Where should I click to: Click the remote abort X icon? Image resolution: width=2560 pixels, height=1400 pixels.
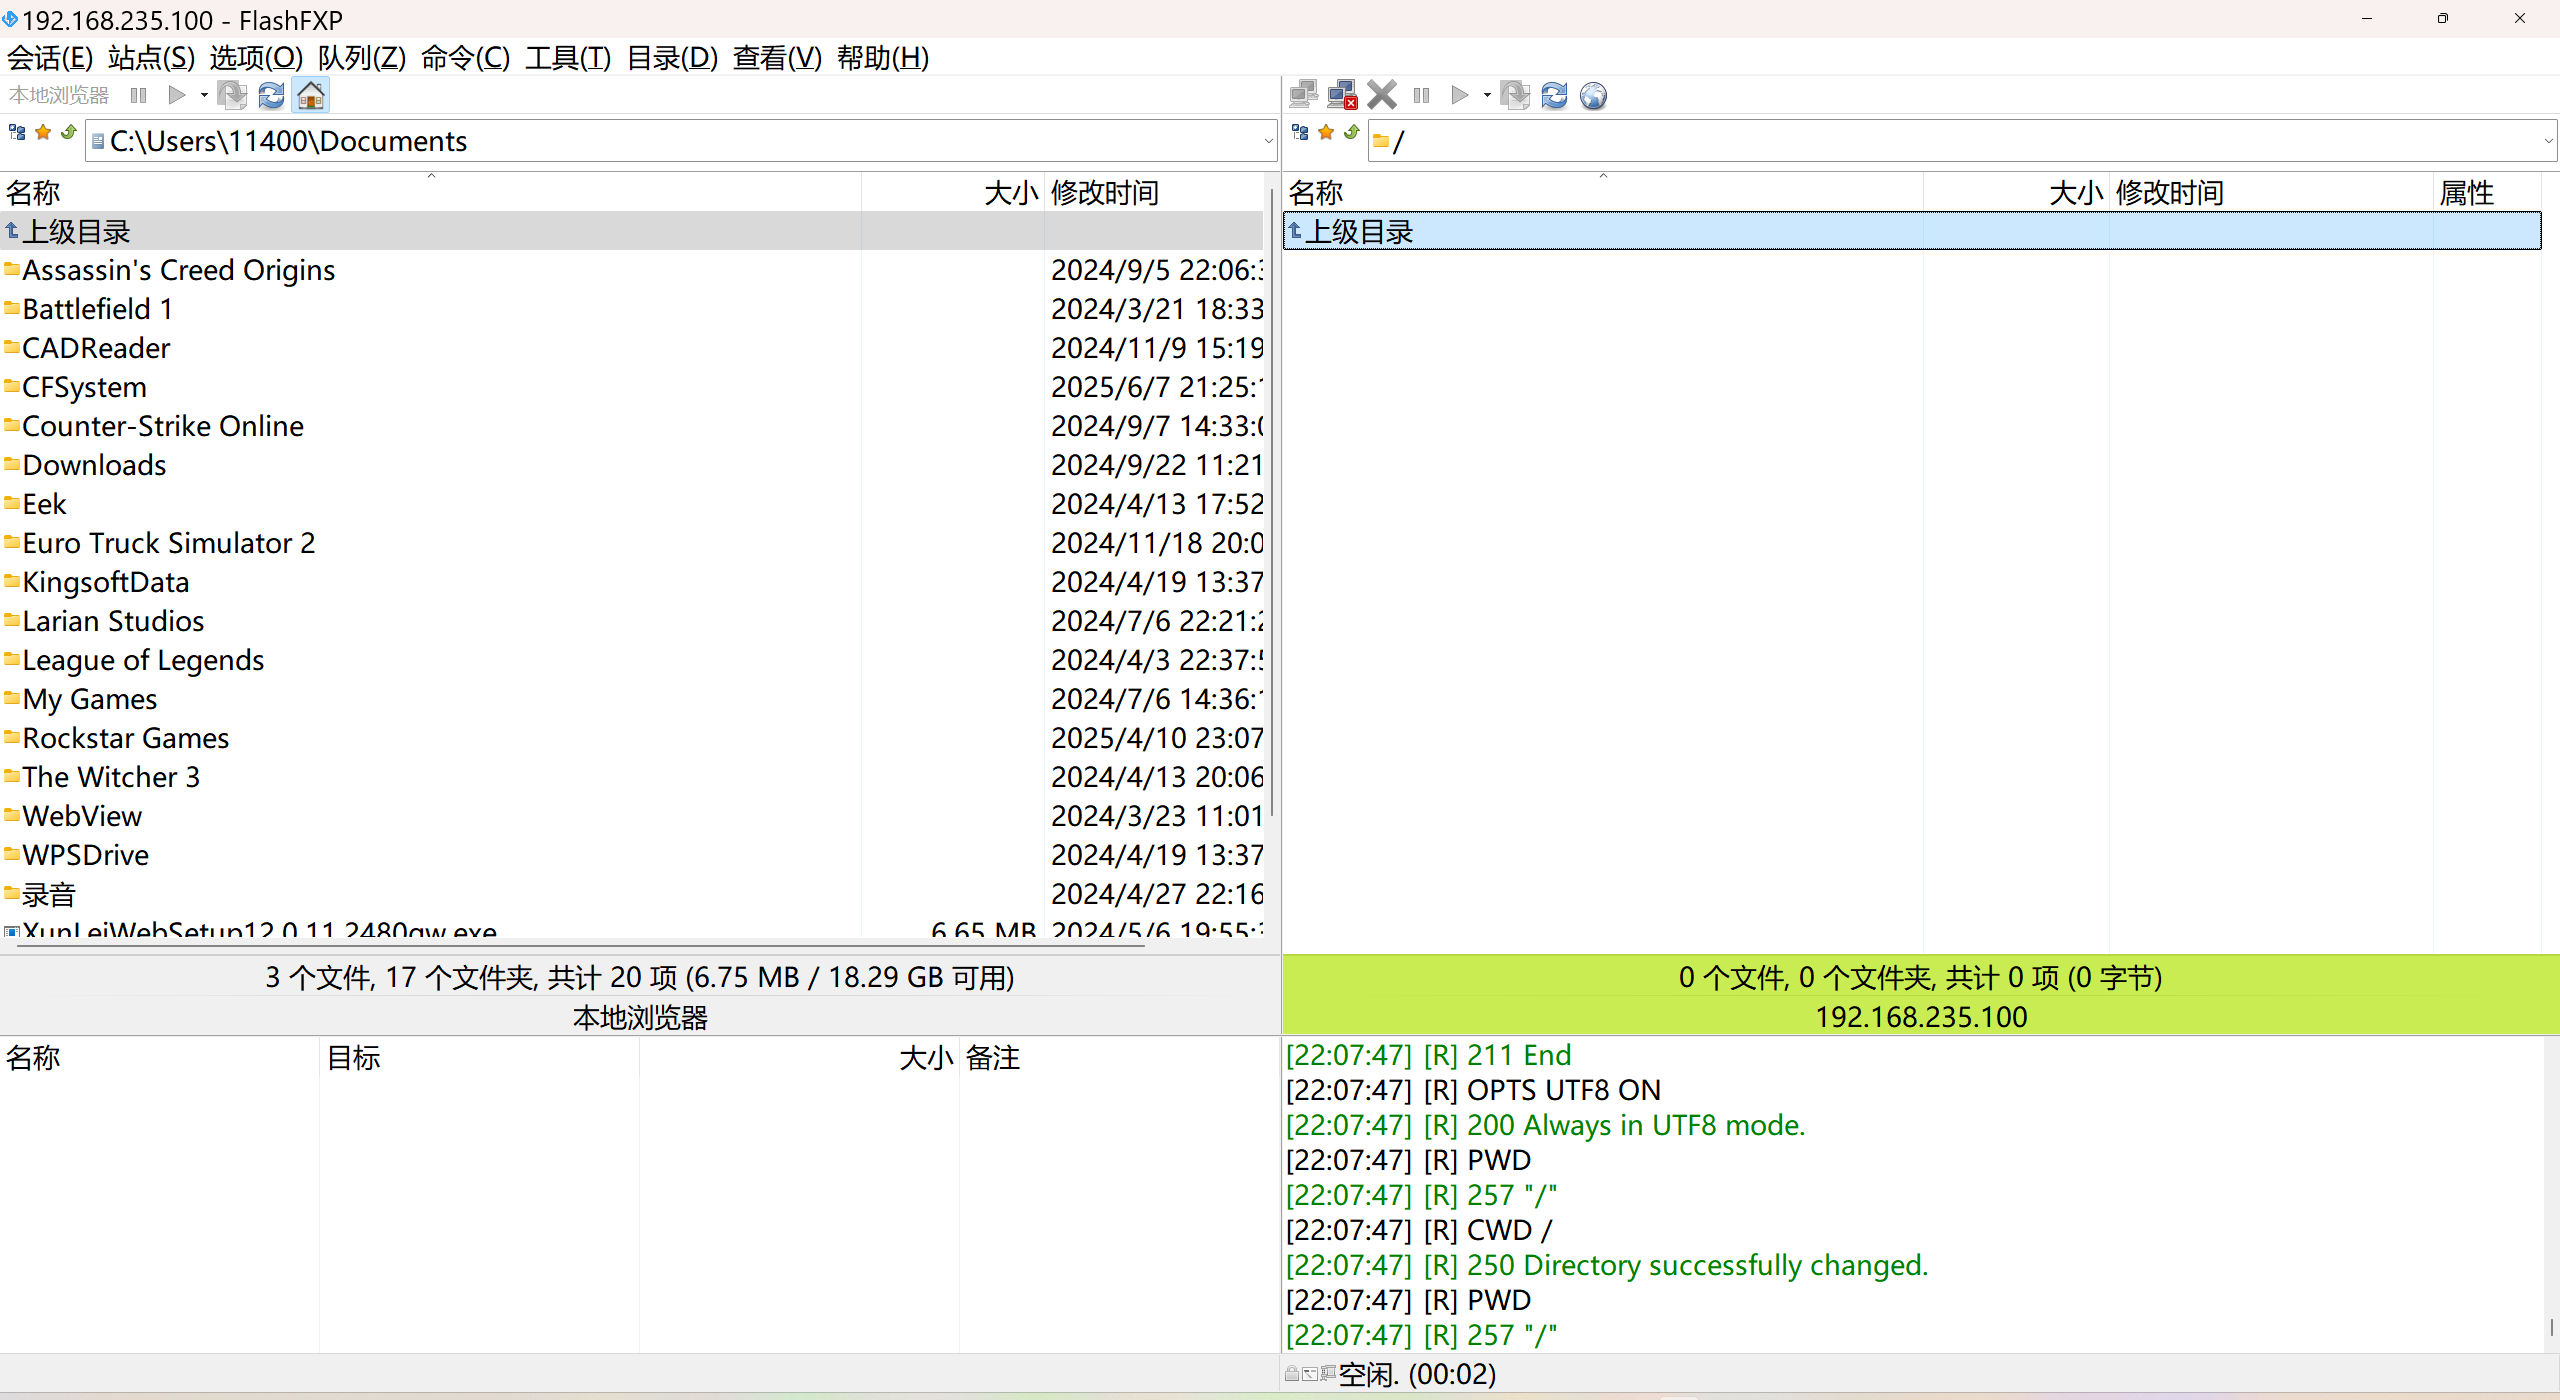click(x=1382, y=95)
